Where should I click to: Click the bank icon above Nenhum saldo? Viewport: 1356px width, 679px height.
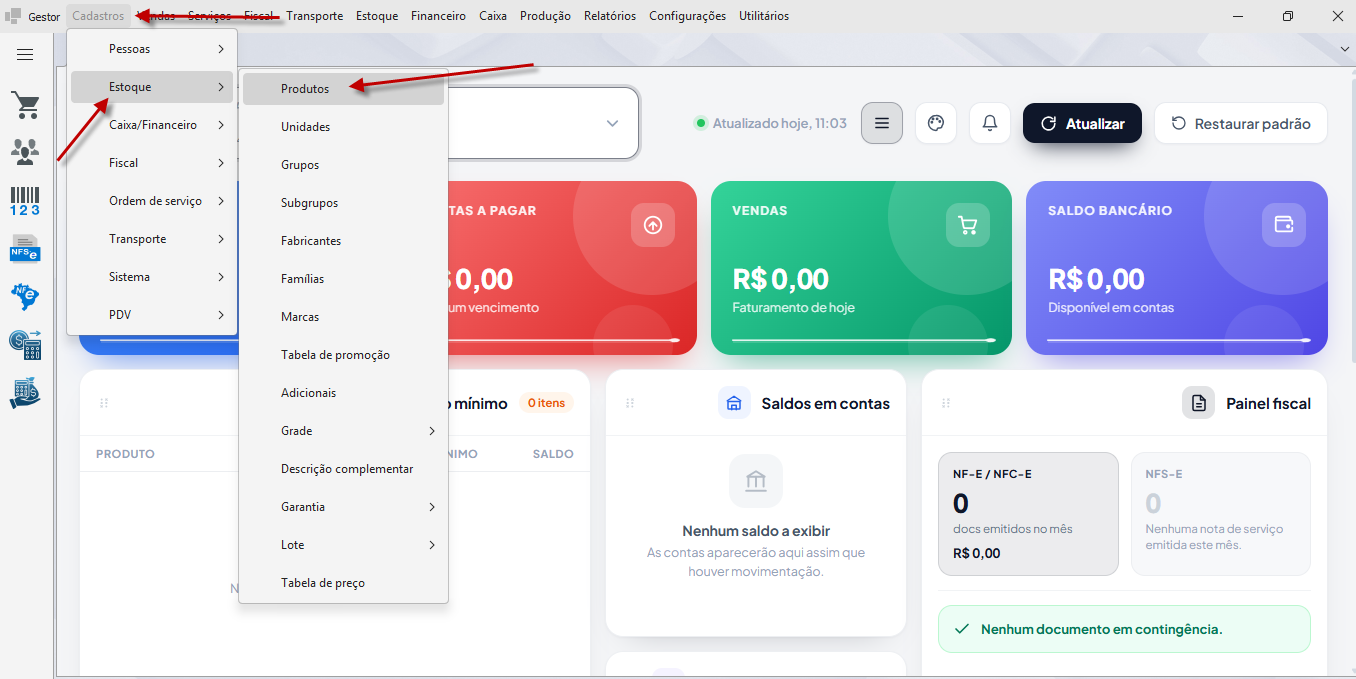coord(756,482)
